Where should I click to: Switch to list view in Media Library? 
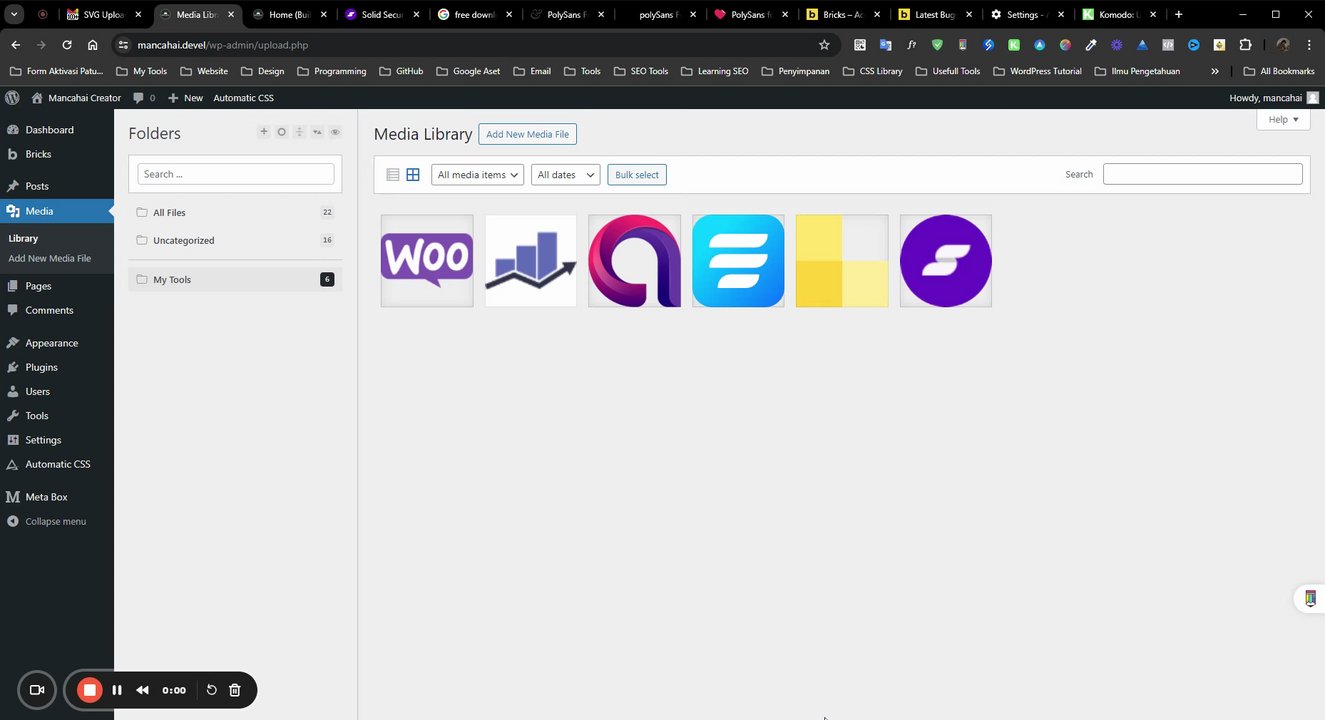393,175
